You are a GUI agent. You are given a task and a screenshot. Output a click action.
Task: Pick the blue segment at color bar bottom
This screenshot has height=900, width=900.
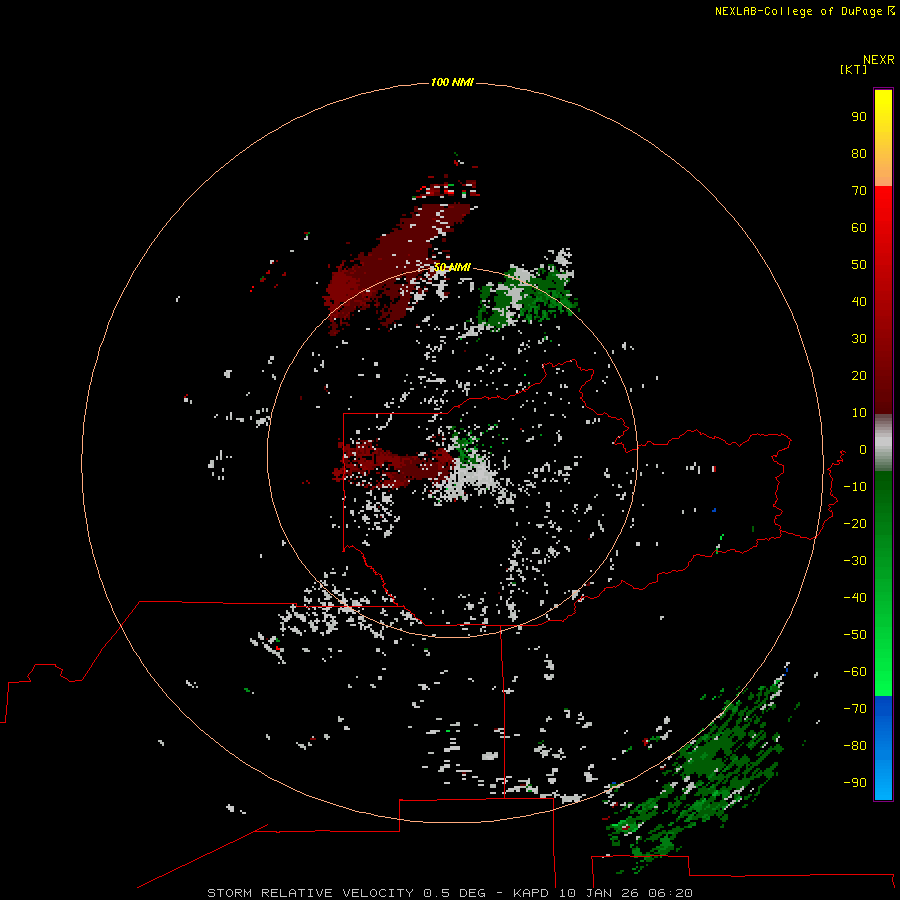(883, 748)
